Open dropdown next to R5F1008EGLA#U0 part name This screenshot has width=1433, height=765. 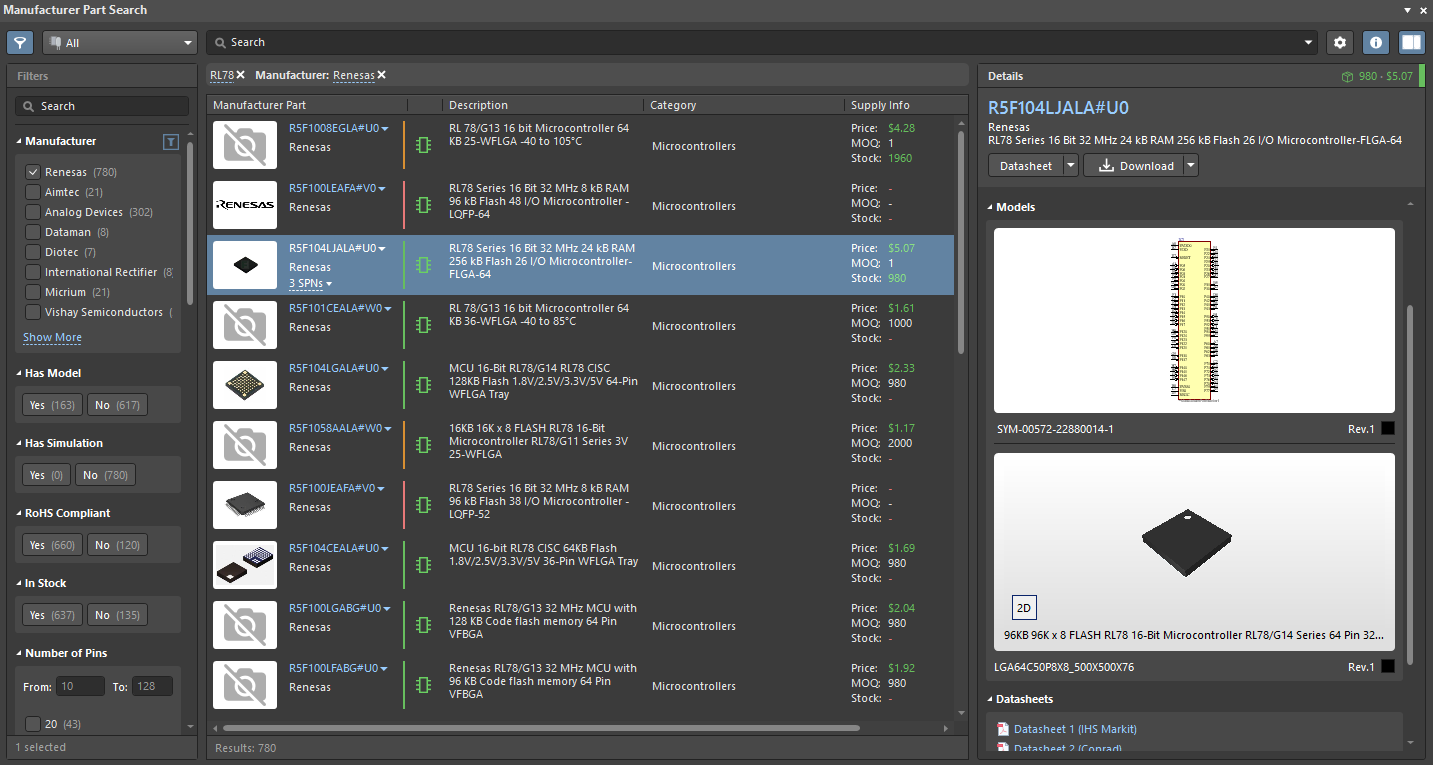point(384,129)
